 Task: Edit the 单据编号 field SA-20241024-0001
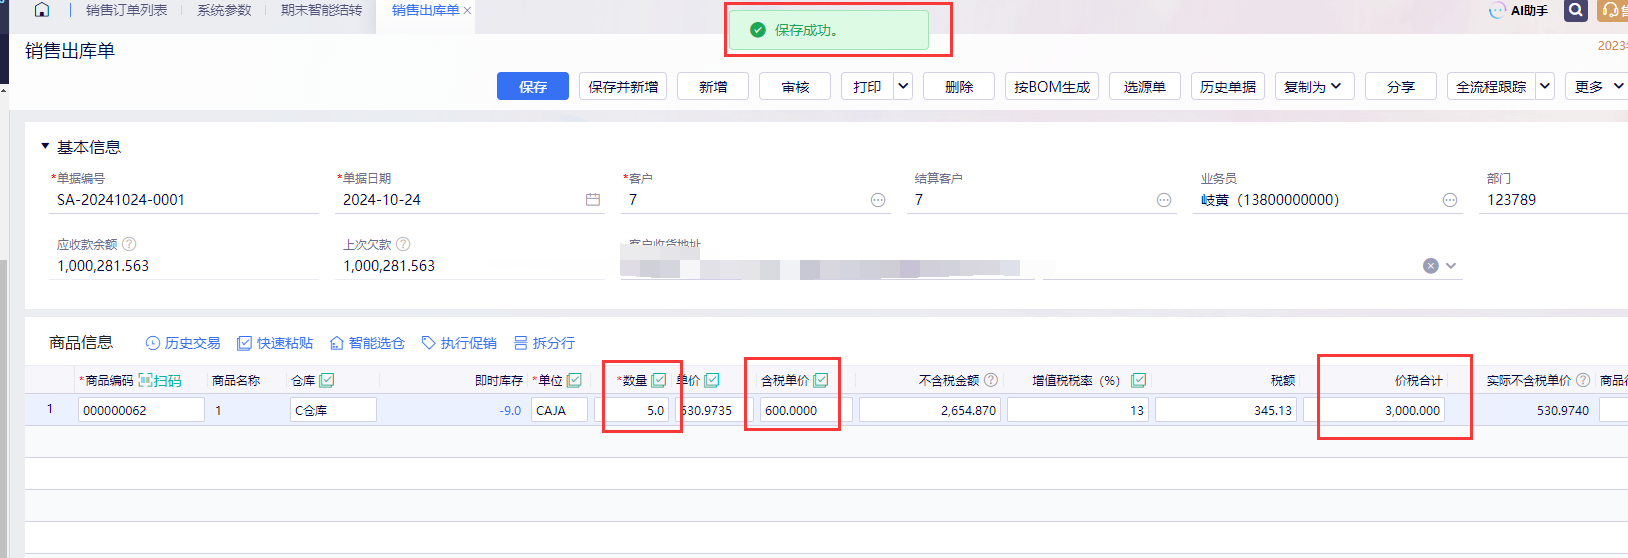click(x=185, y=200)
